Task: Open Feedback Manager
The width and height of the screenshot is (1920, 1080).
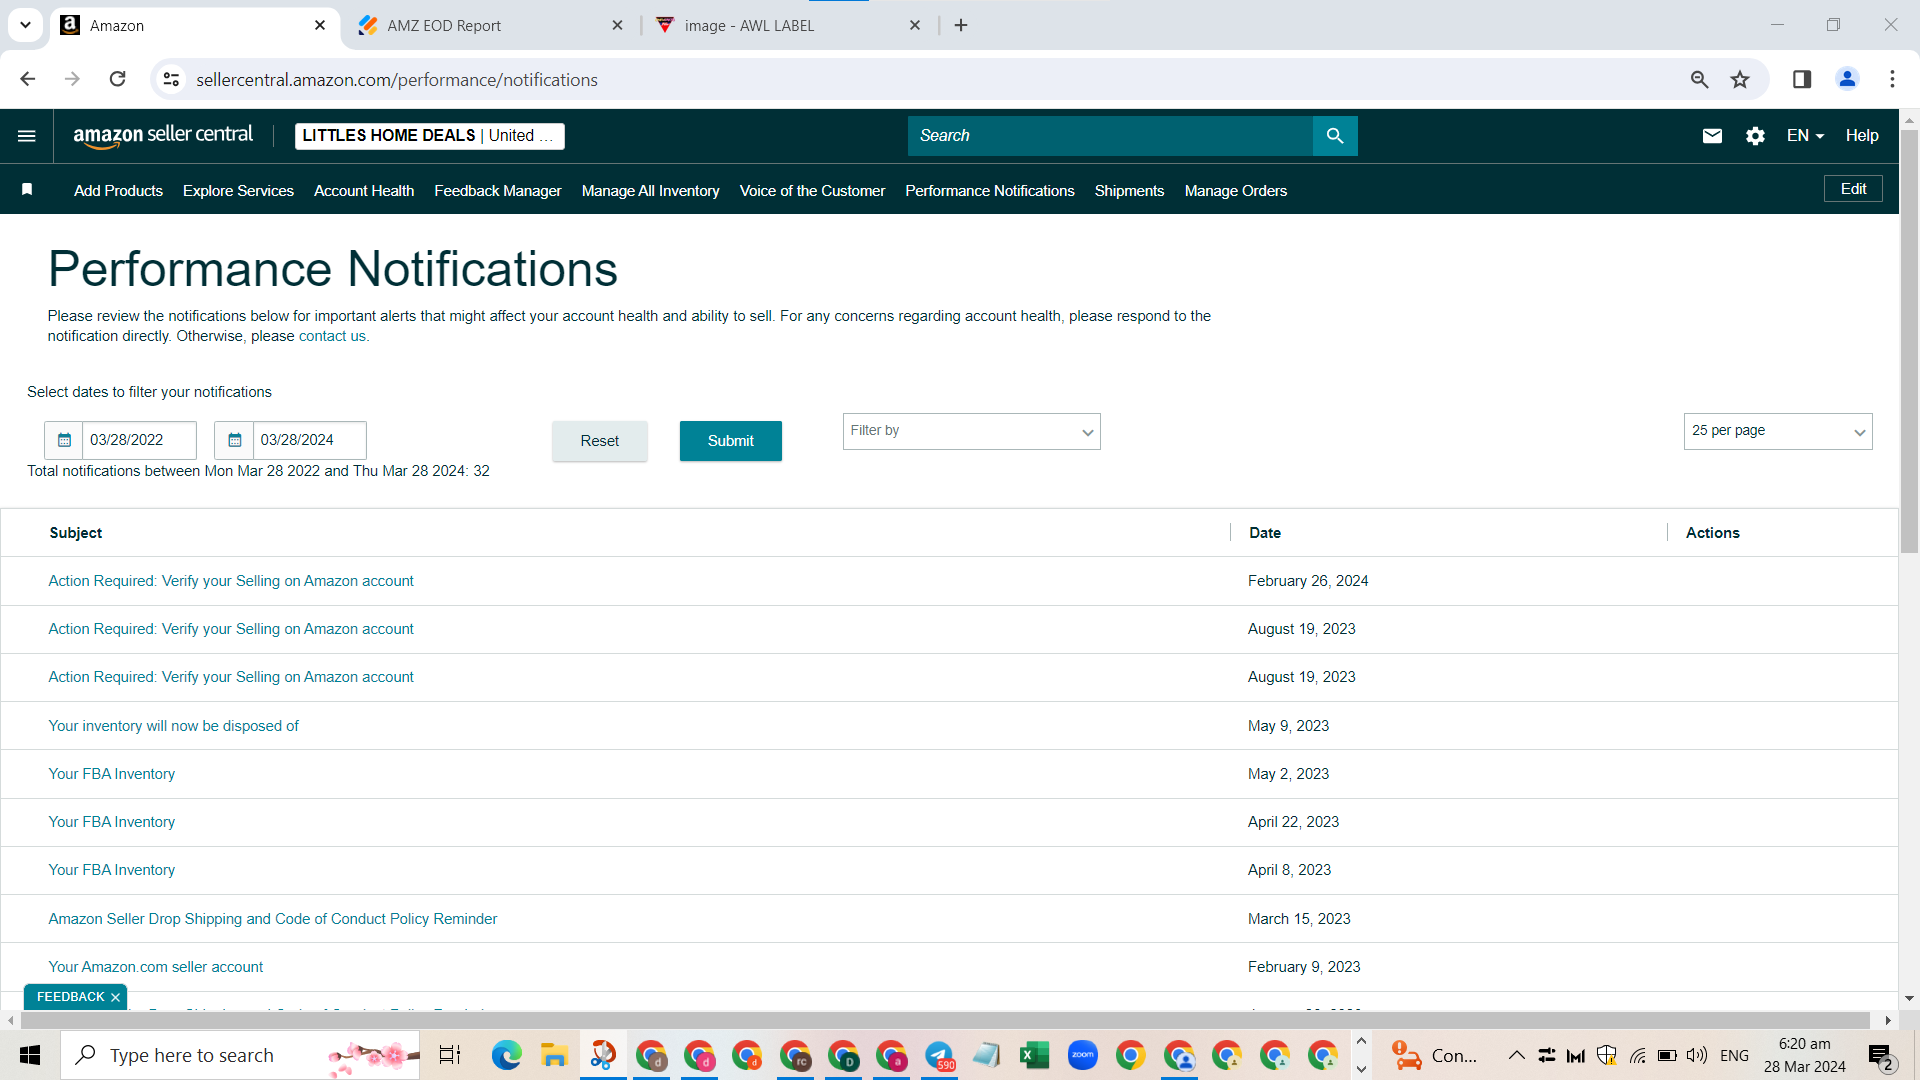Action: [x=497, y=191]
